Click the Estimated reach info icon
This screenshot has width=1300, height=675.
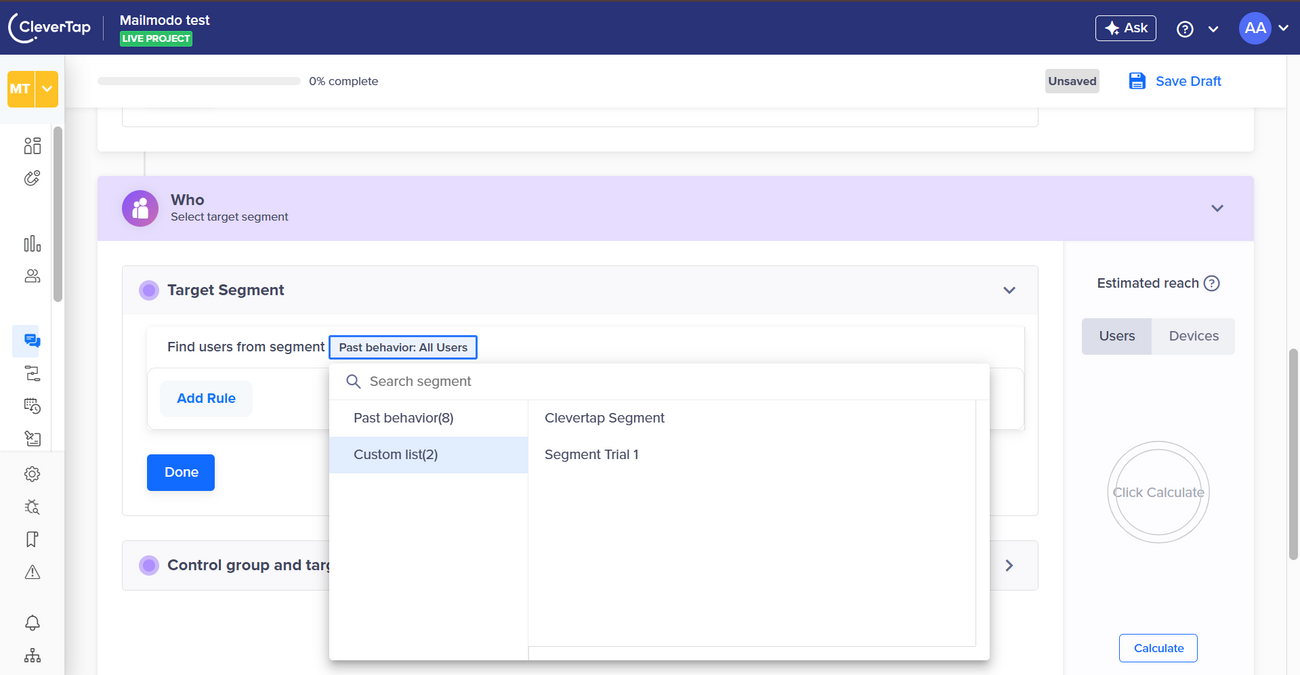click(1212, 283)
